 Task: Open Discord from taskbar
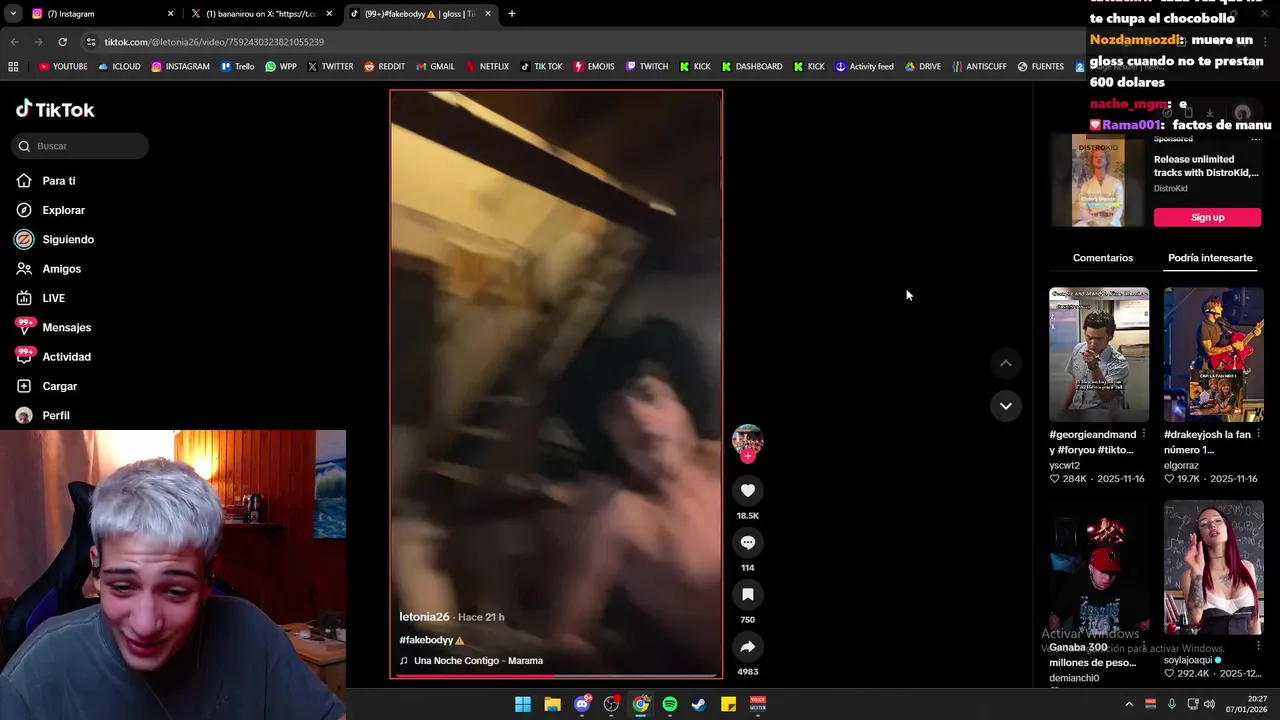pos(582,704)
